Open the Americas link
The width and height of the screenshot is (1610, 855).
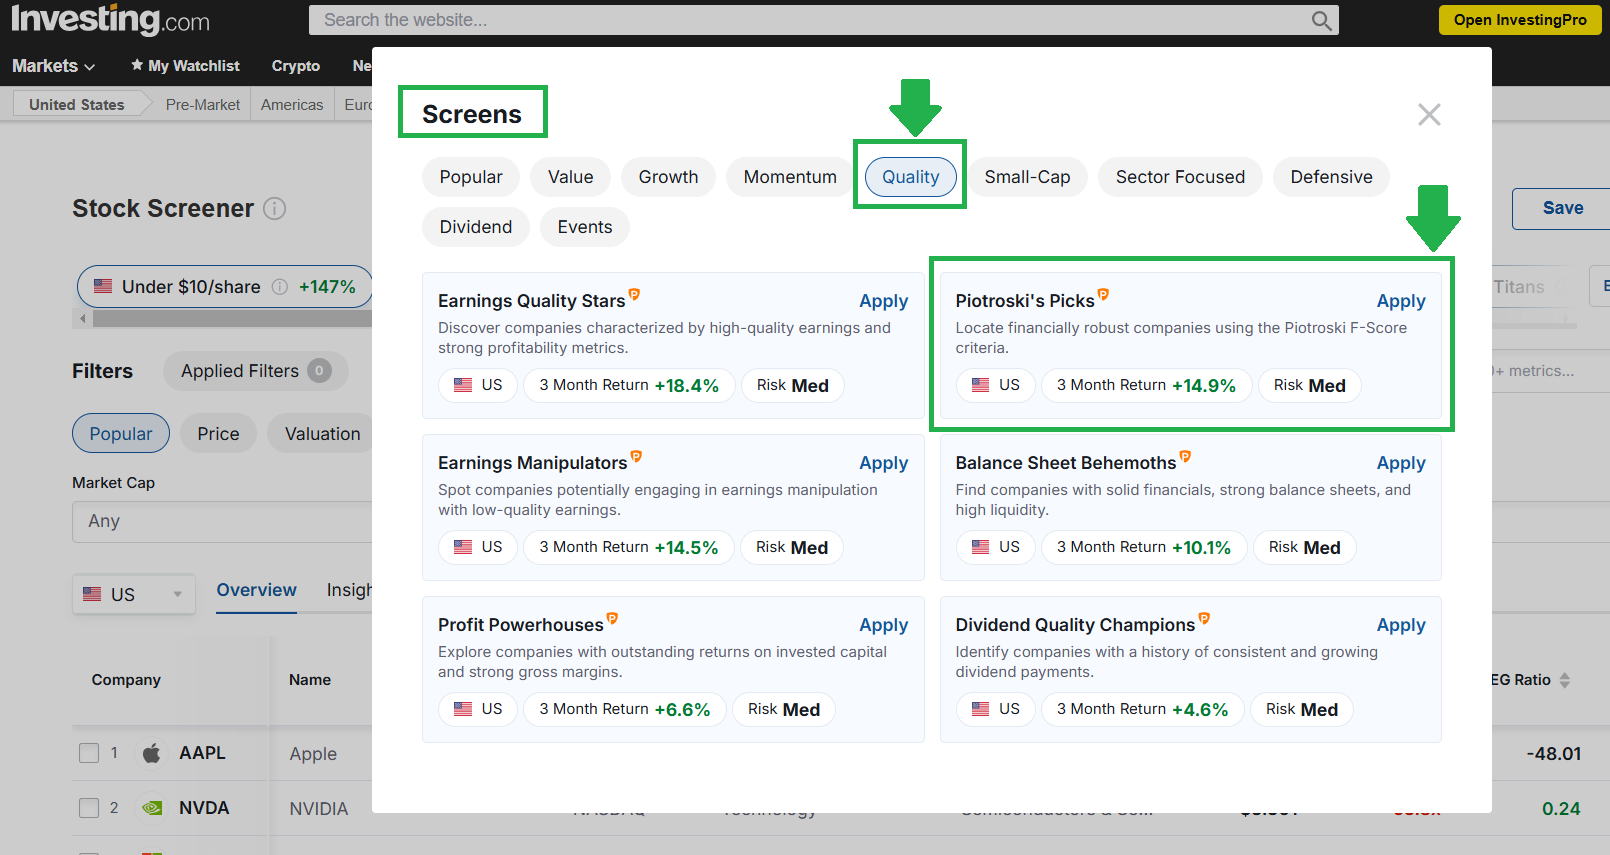tap(292, 104)
